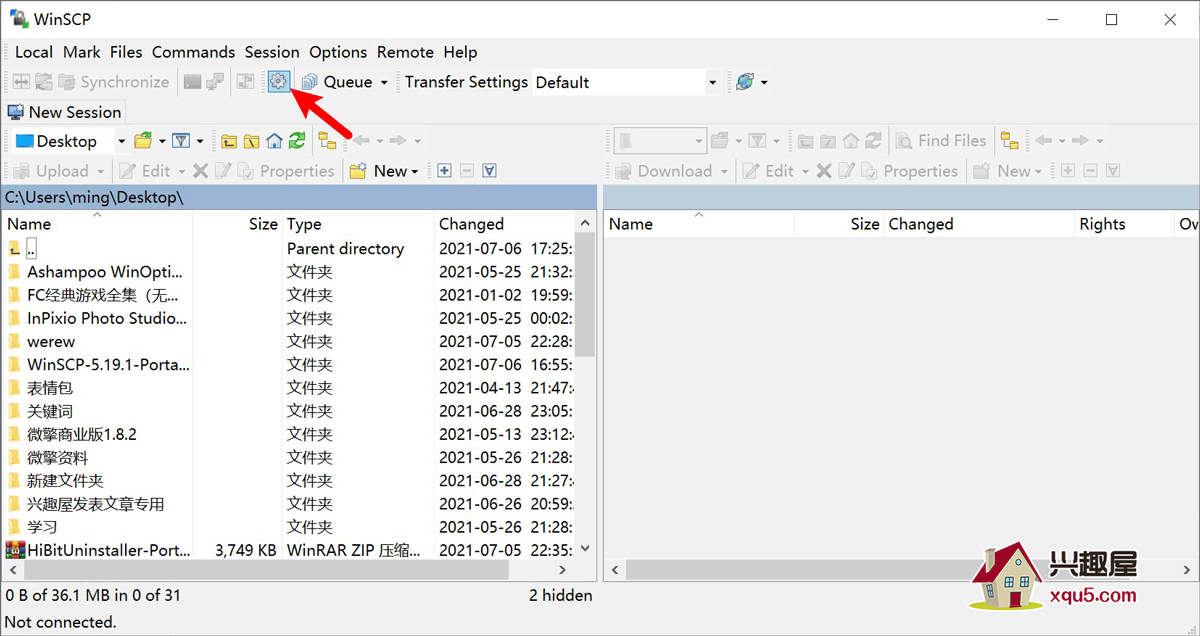Go to local parent directory icon
The height and width of the screenshot is (636, 1200).
tap(229, 141)
